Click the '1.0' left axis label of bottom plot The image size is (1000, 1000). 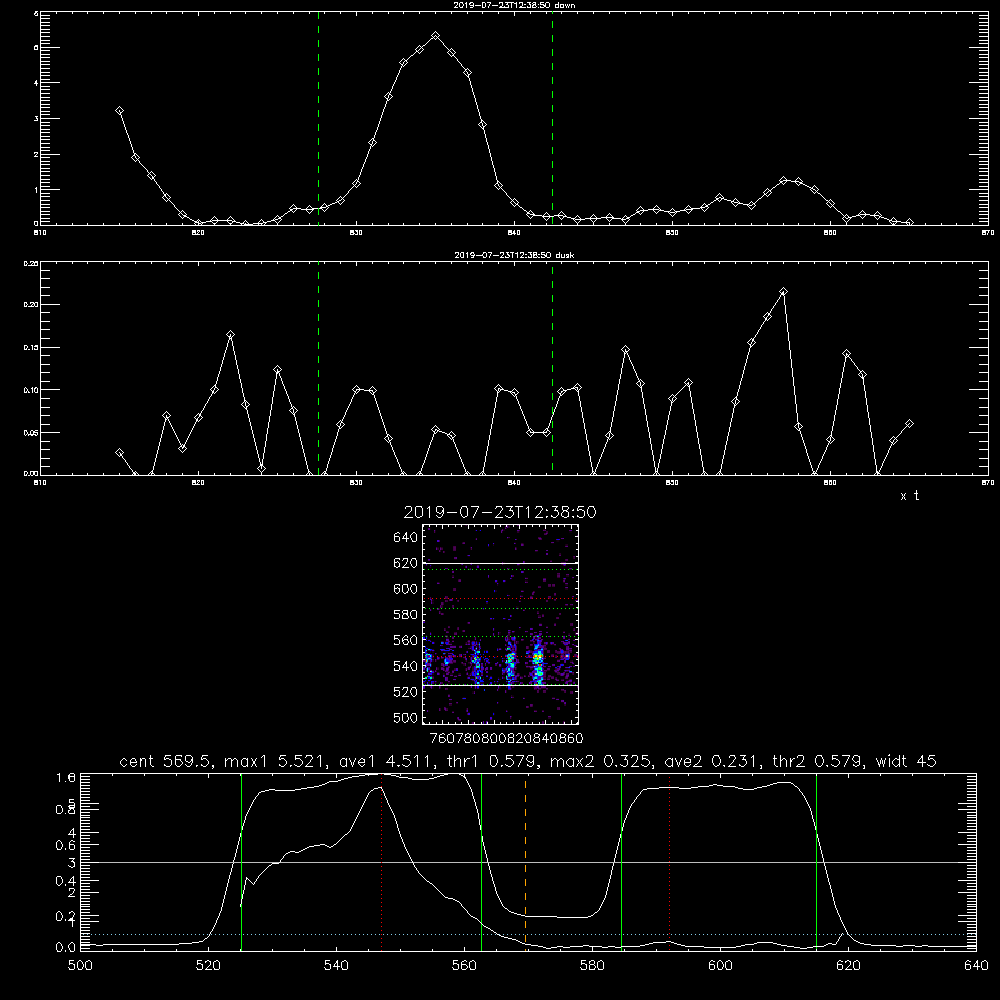[66, 777]
